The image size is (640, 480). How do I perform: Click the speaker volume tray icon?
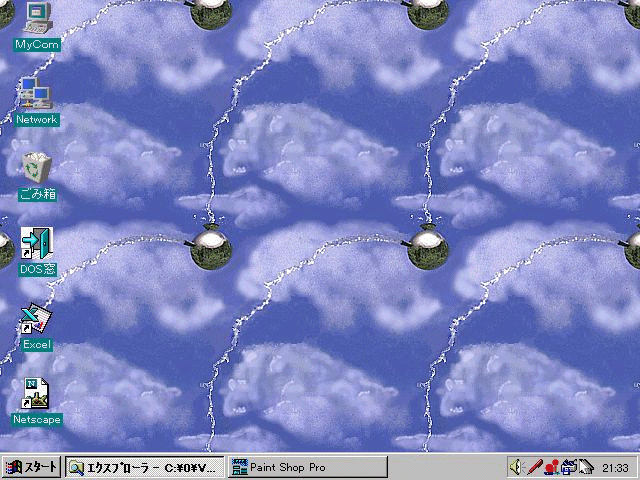click(x=517, y=467)
